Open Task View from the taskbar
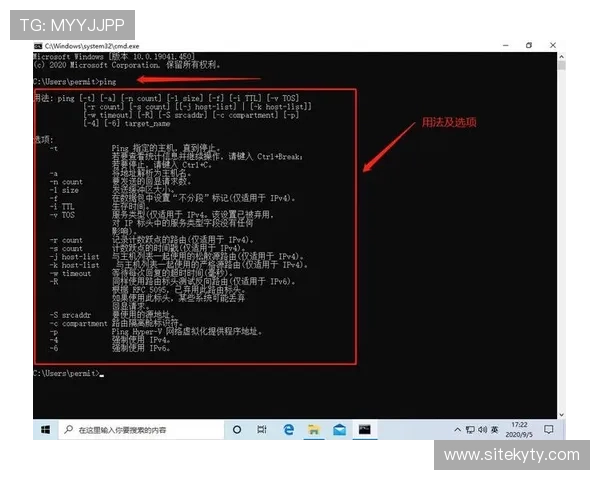 pos(262,429)
